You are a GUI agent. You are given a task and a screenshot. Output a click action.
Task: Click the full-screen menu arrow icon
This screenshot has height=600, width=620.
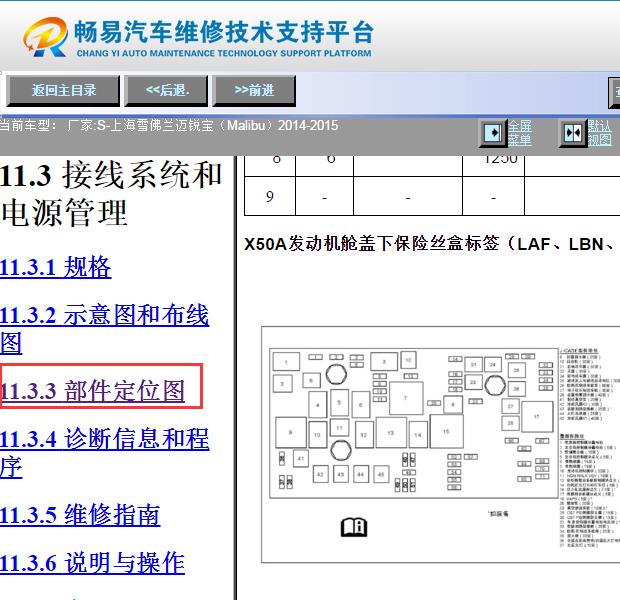tap(493, 133)
